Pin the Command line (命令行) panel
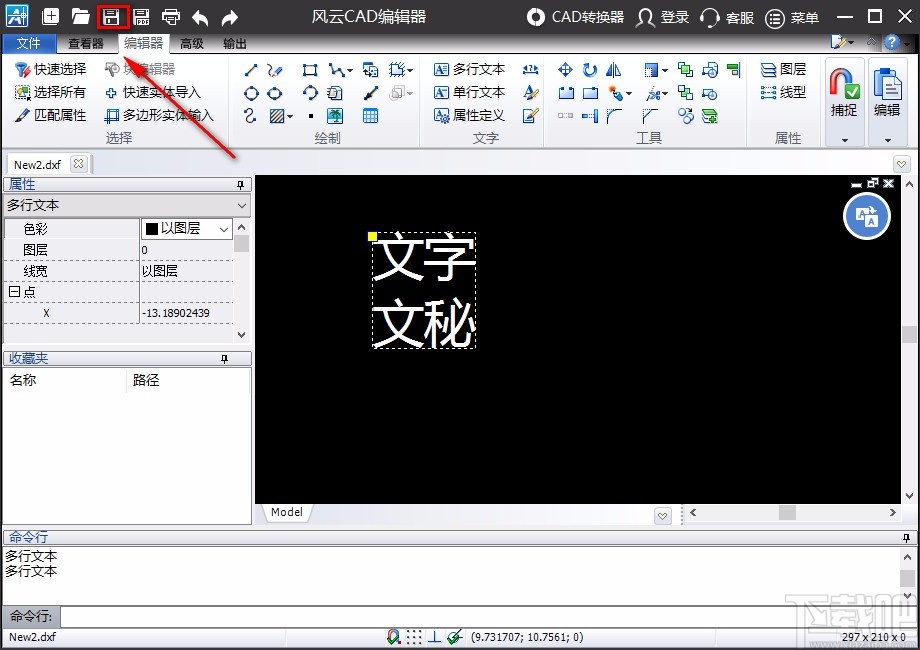 [907, 537]
